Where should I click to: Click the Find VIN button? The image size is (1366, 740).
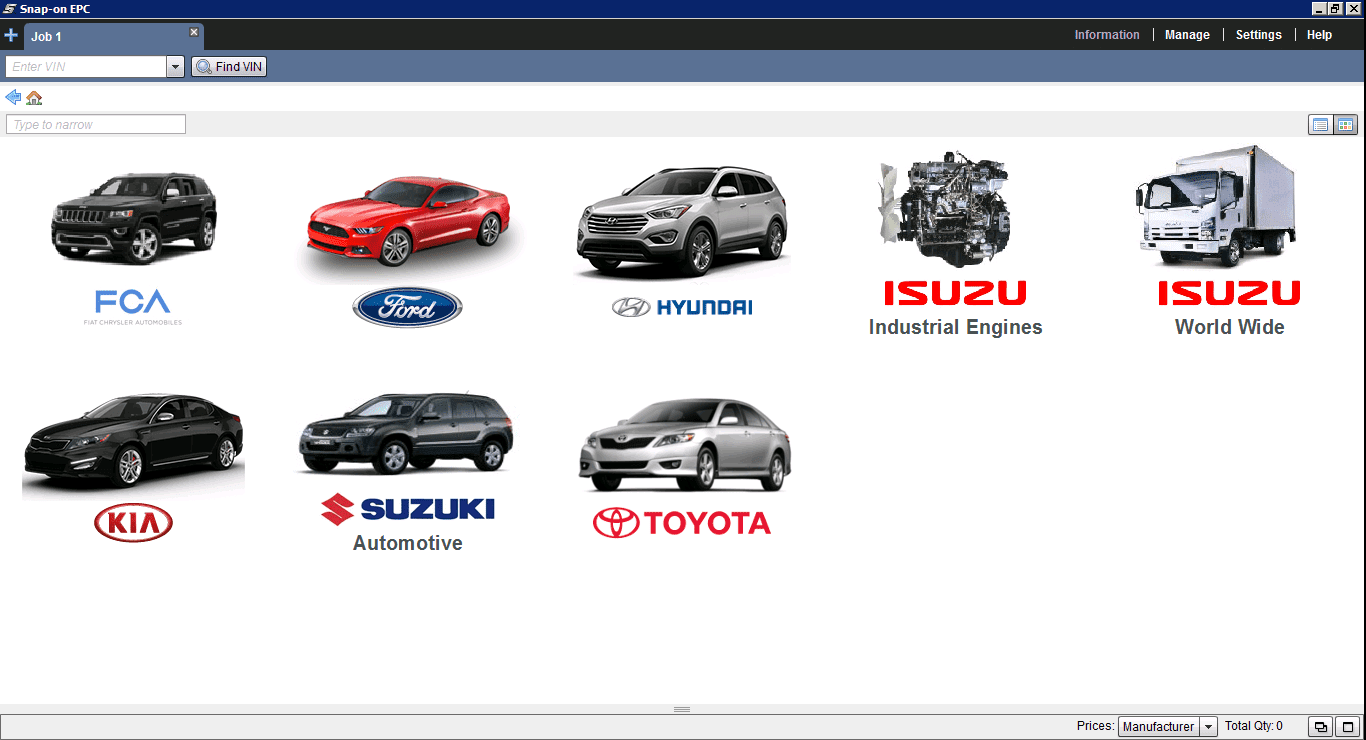click(x=229, y=67)
